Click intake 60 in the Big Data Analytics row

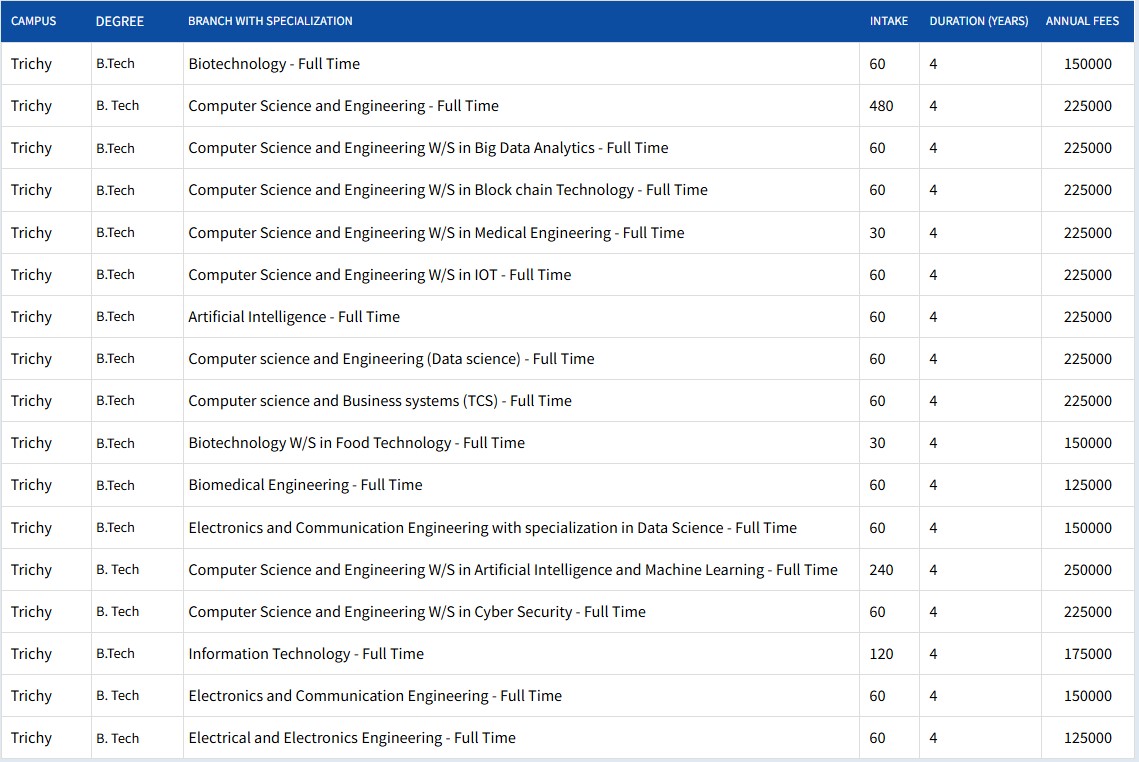pyautogui.click(x=877, y=148)
